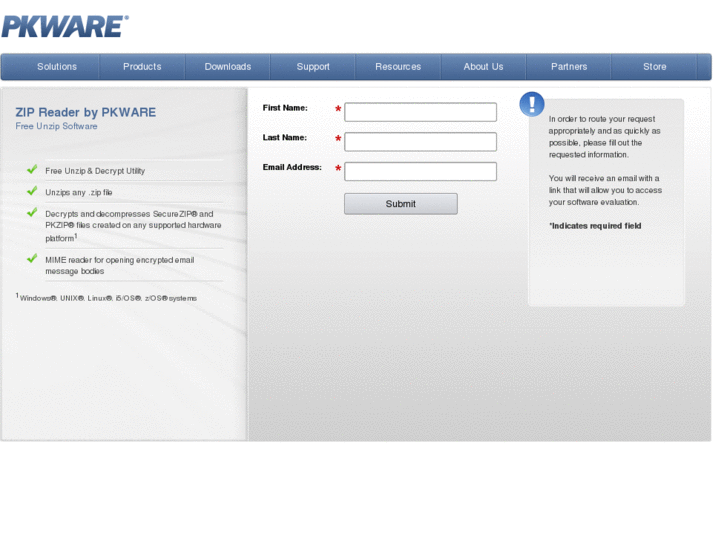
Task: Focus the Email Address input field
Action: (x=421, y=171)
